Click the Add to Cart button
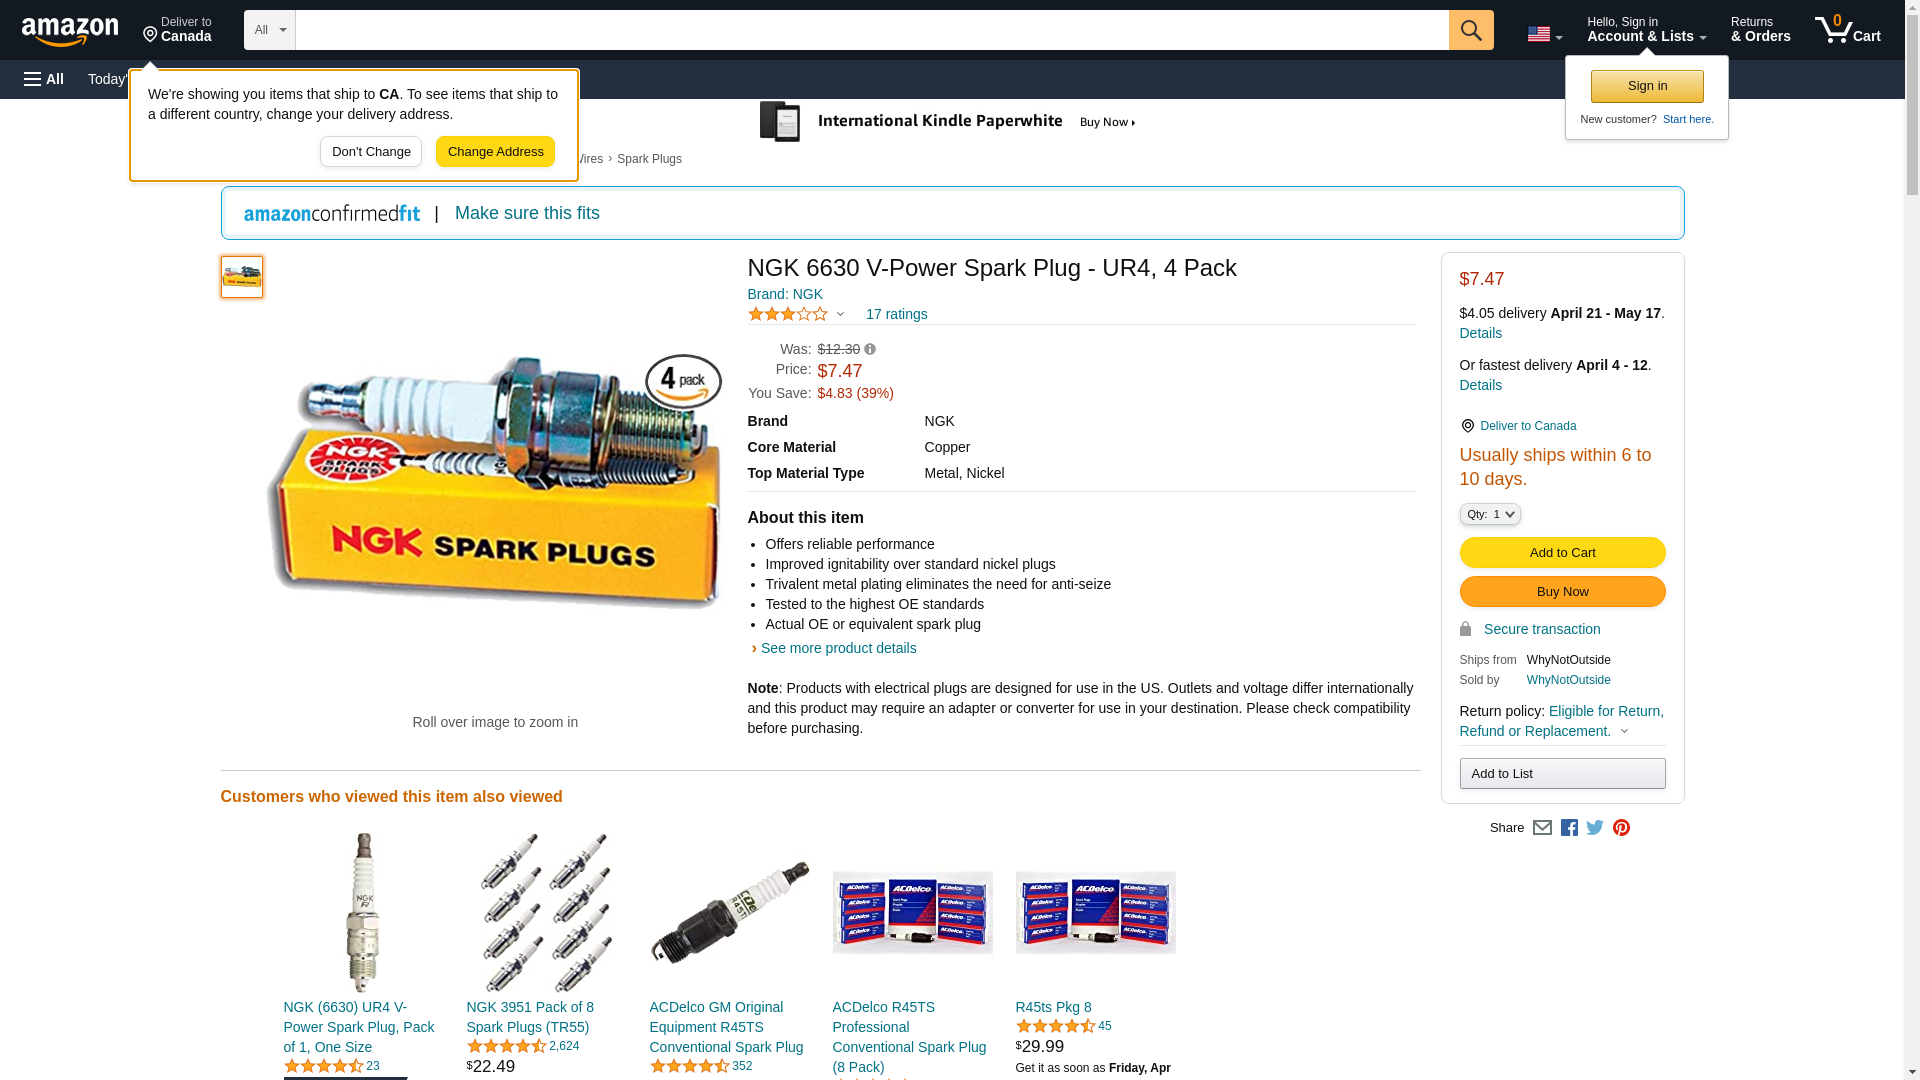The image size is (1920, 1080). [1562, 553]
